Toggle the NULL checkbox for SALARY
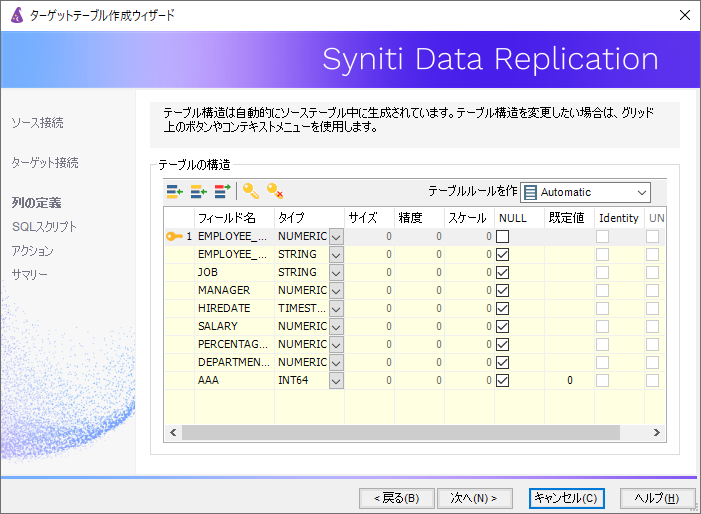 coord(503,327)
